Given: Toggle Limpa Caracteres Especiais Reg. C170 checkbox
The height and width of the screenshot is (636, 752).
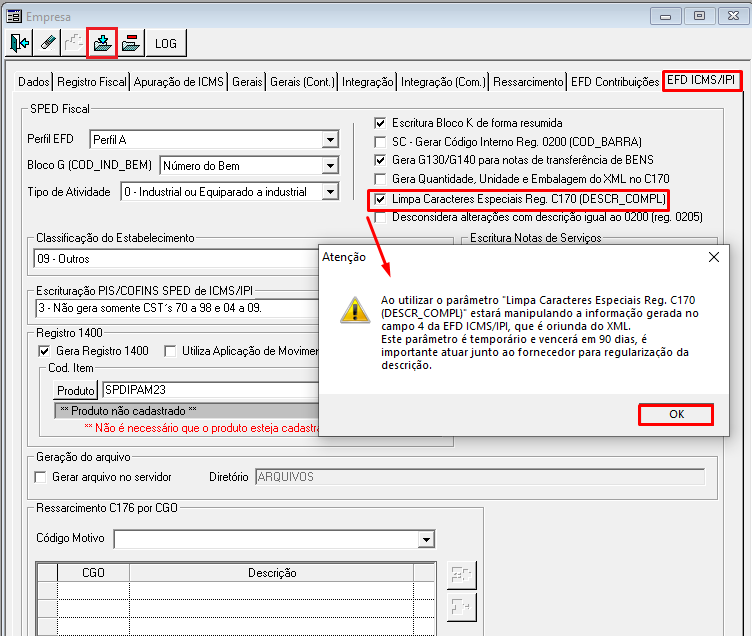Looking at the screenshot, I should tap(380, 199).
